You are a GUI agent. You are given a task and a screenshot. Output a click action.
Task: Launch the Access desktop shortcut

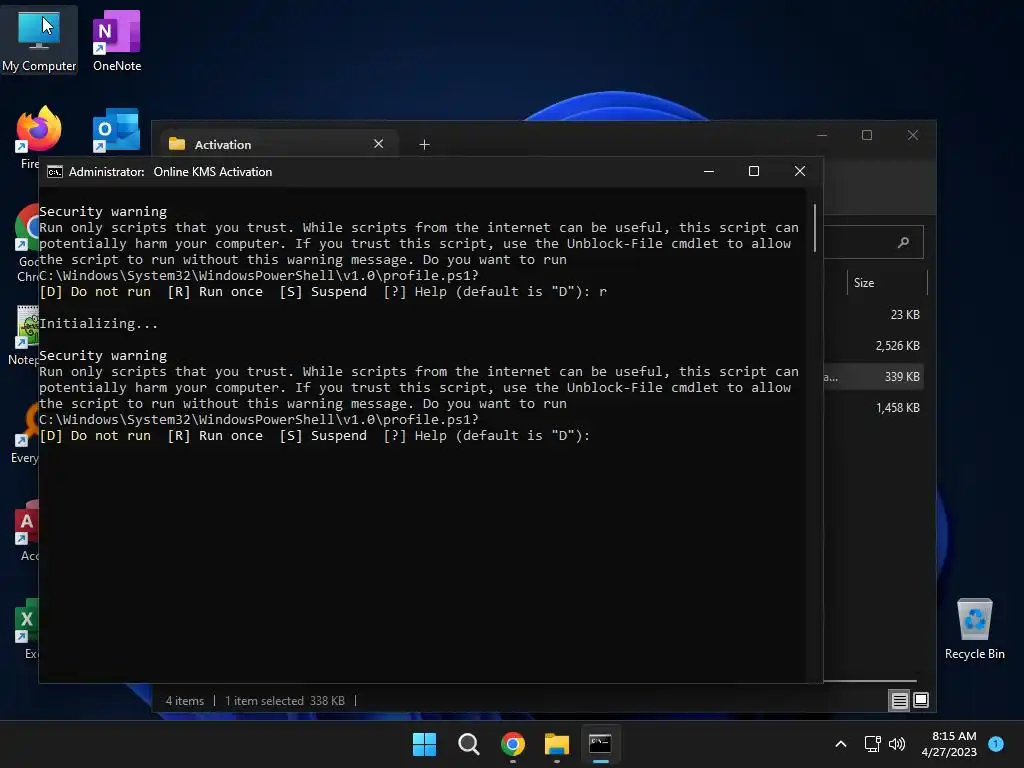[27, 530]
